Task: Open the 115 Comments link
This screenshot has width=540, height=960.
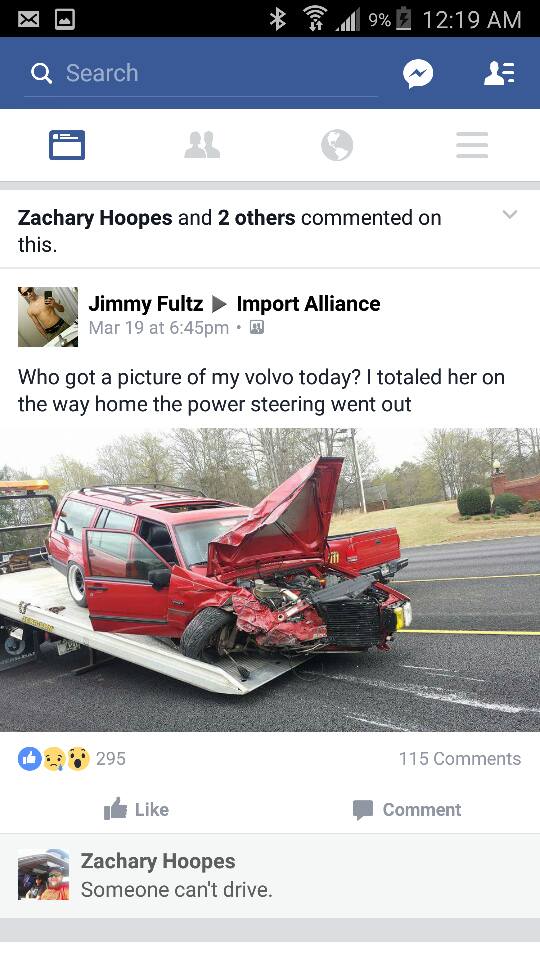Action: click(x=460, y=759)
